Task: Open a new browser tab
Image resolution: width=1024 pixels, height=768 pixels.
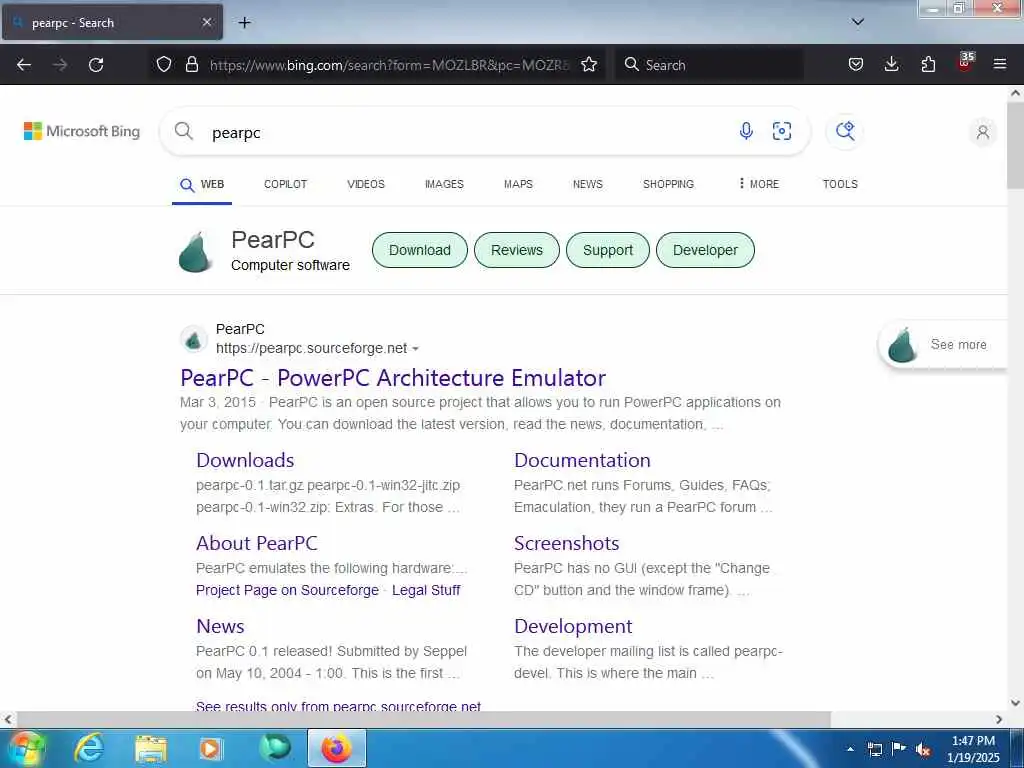Action: 244,22
